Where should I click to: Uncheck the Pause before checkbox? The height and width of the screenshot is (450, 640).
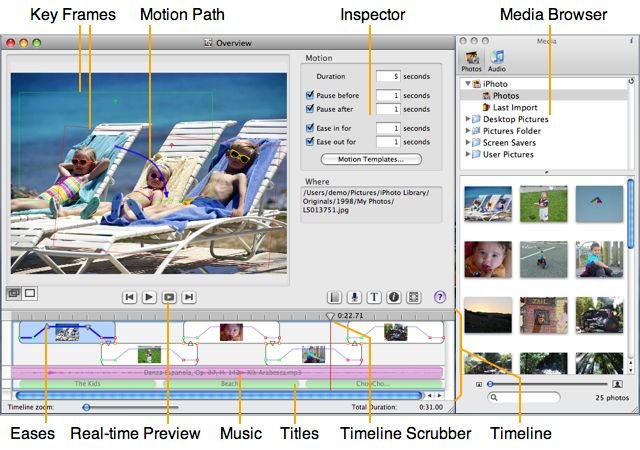click(310, 95)
